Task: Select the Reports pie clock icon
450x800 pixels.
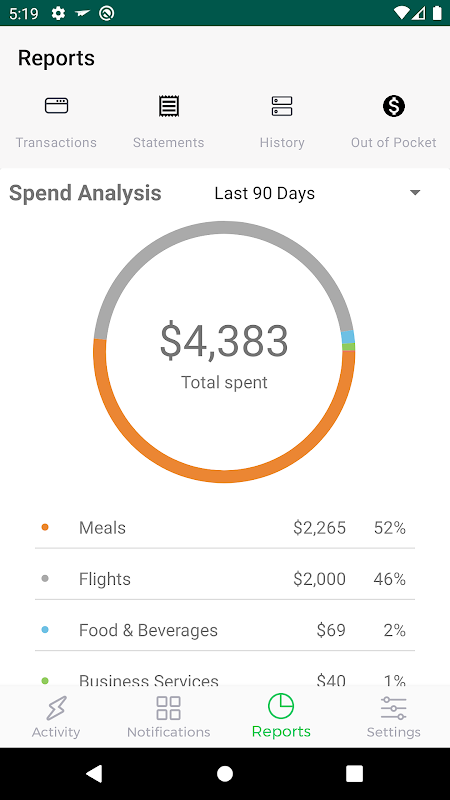Action: [281, 706]
